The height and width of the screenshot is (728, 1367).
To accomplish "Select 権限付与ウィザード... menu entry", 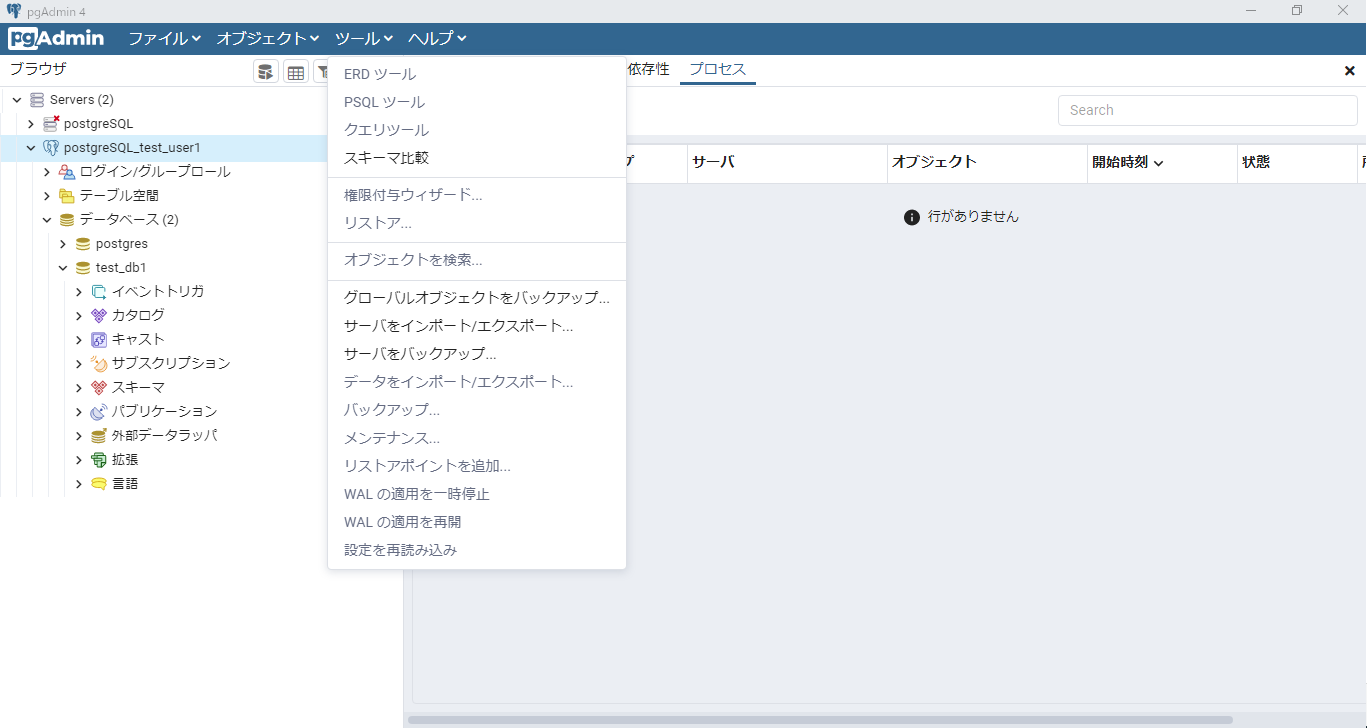I will [477, 195].
